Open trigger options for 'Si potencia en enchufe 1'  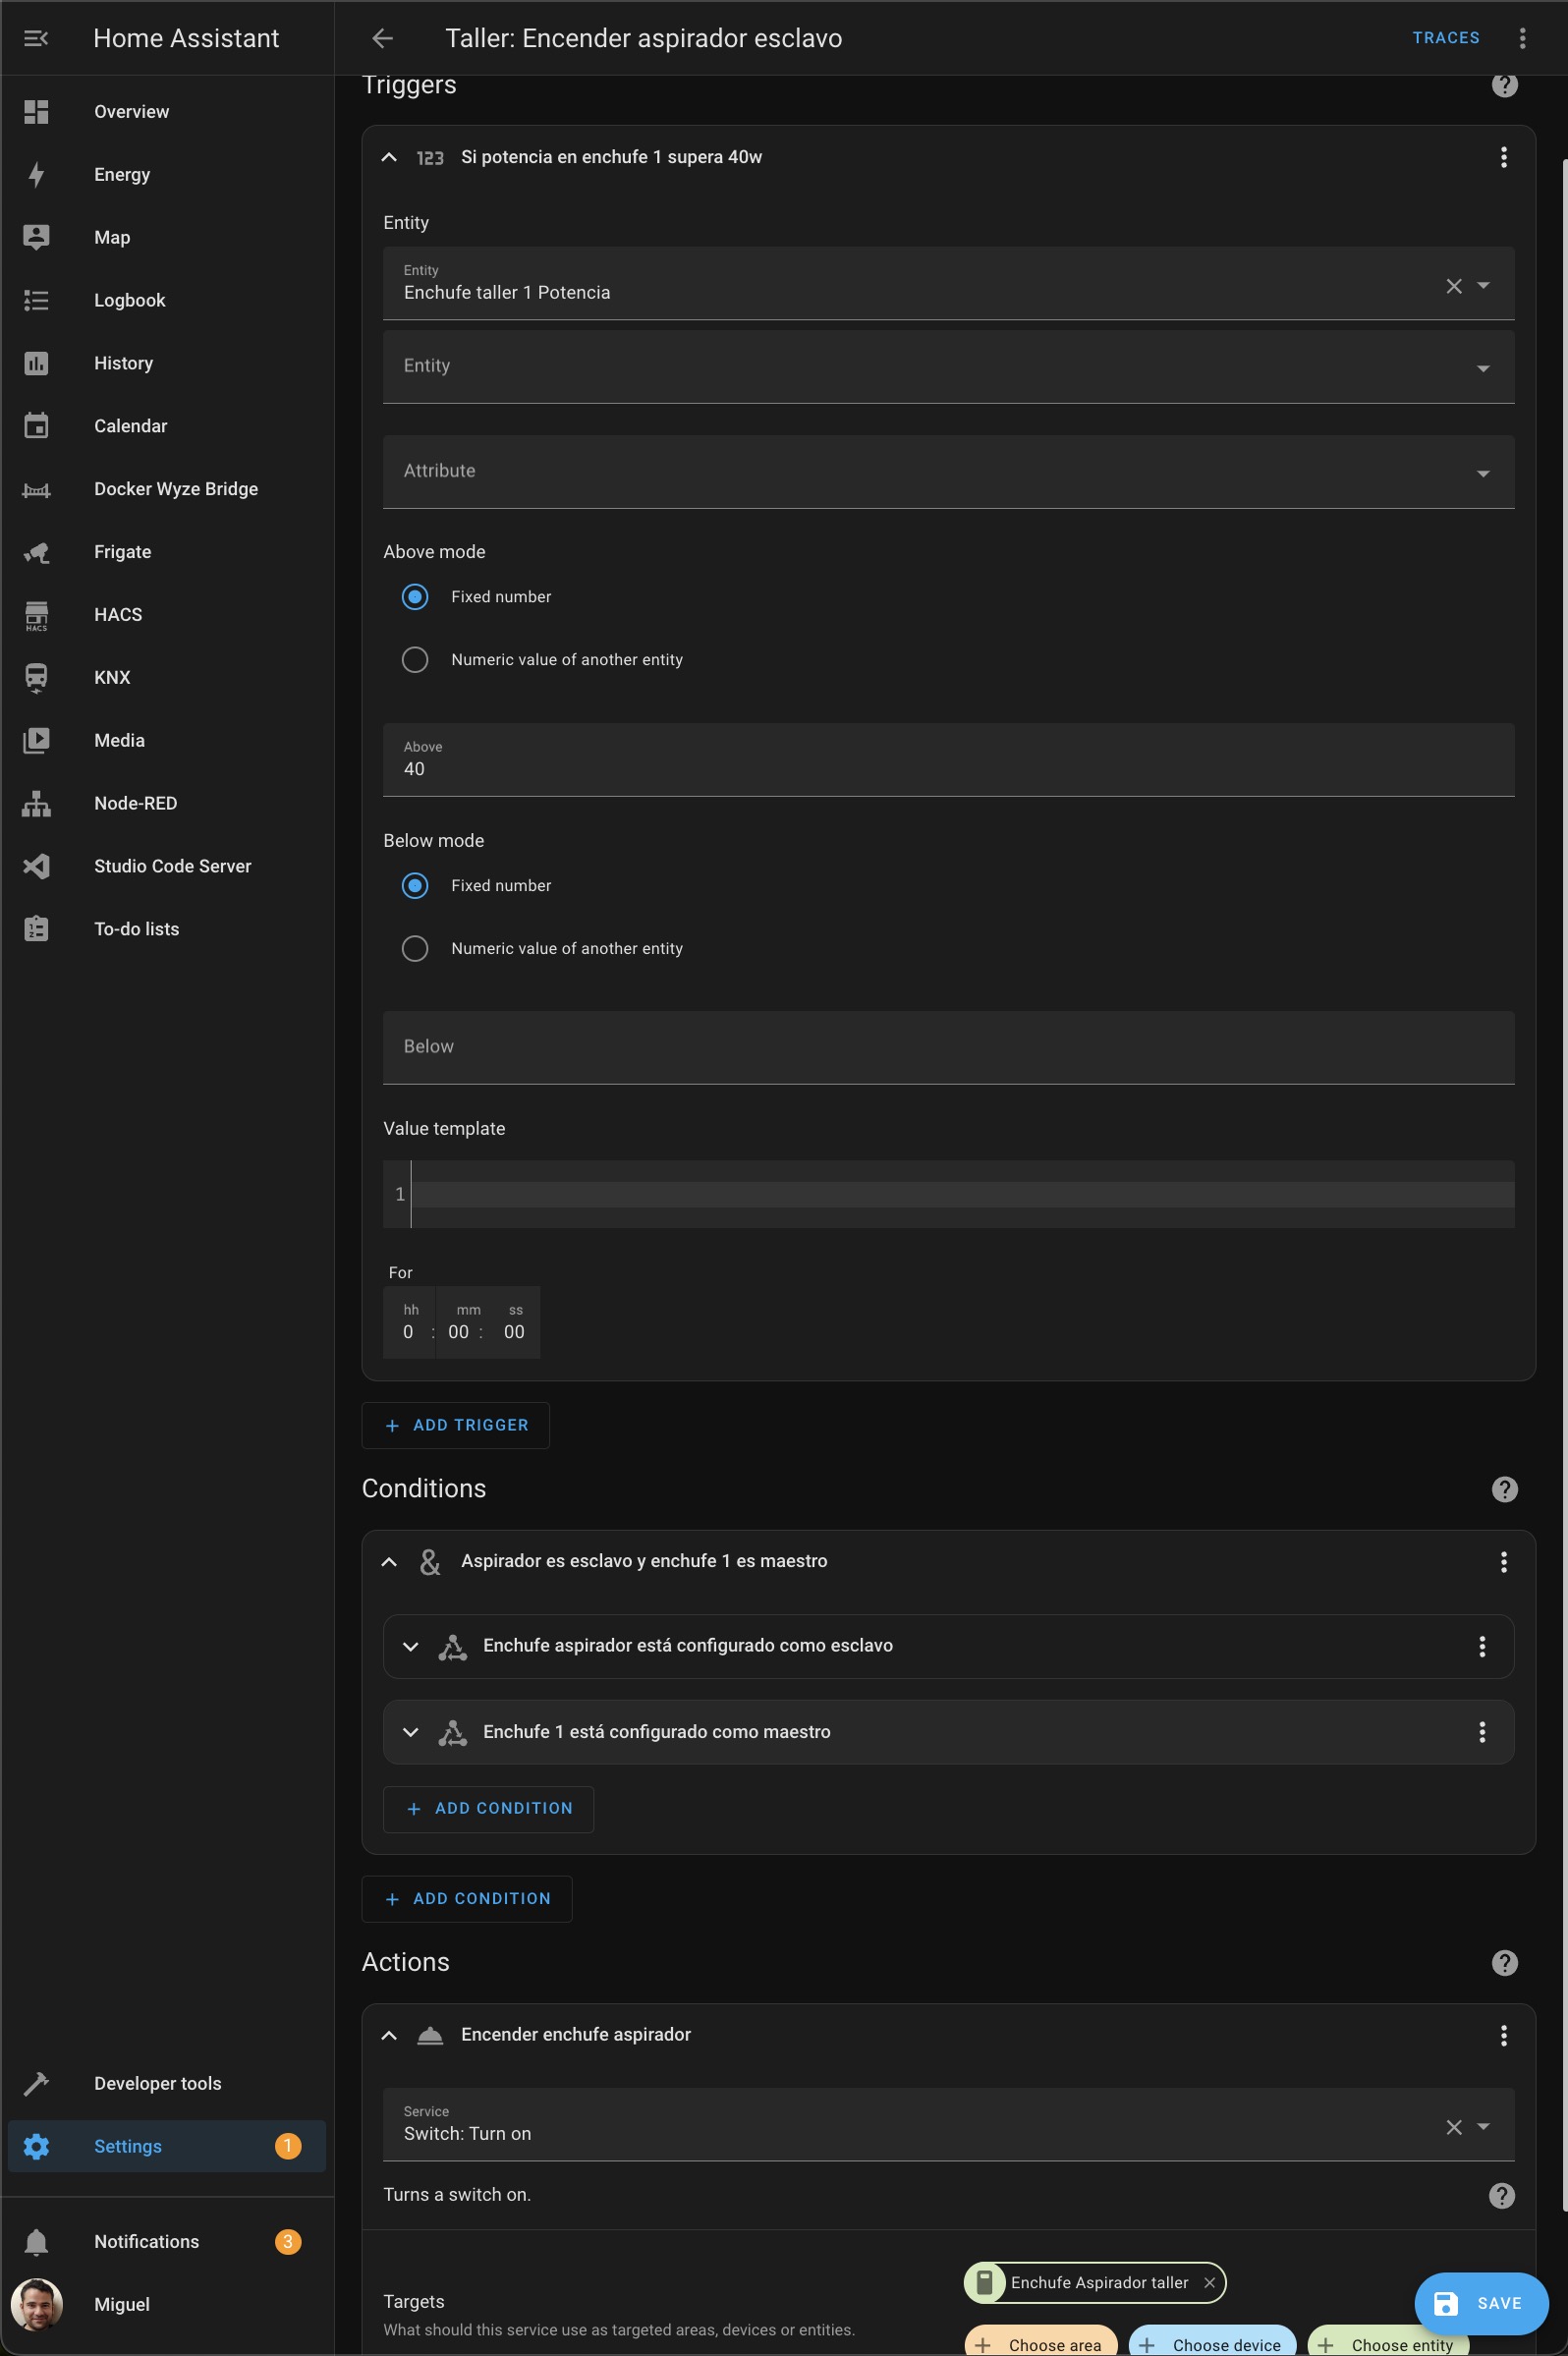tap(1503, 157)
